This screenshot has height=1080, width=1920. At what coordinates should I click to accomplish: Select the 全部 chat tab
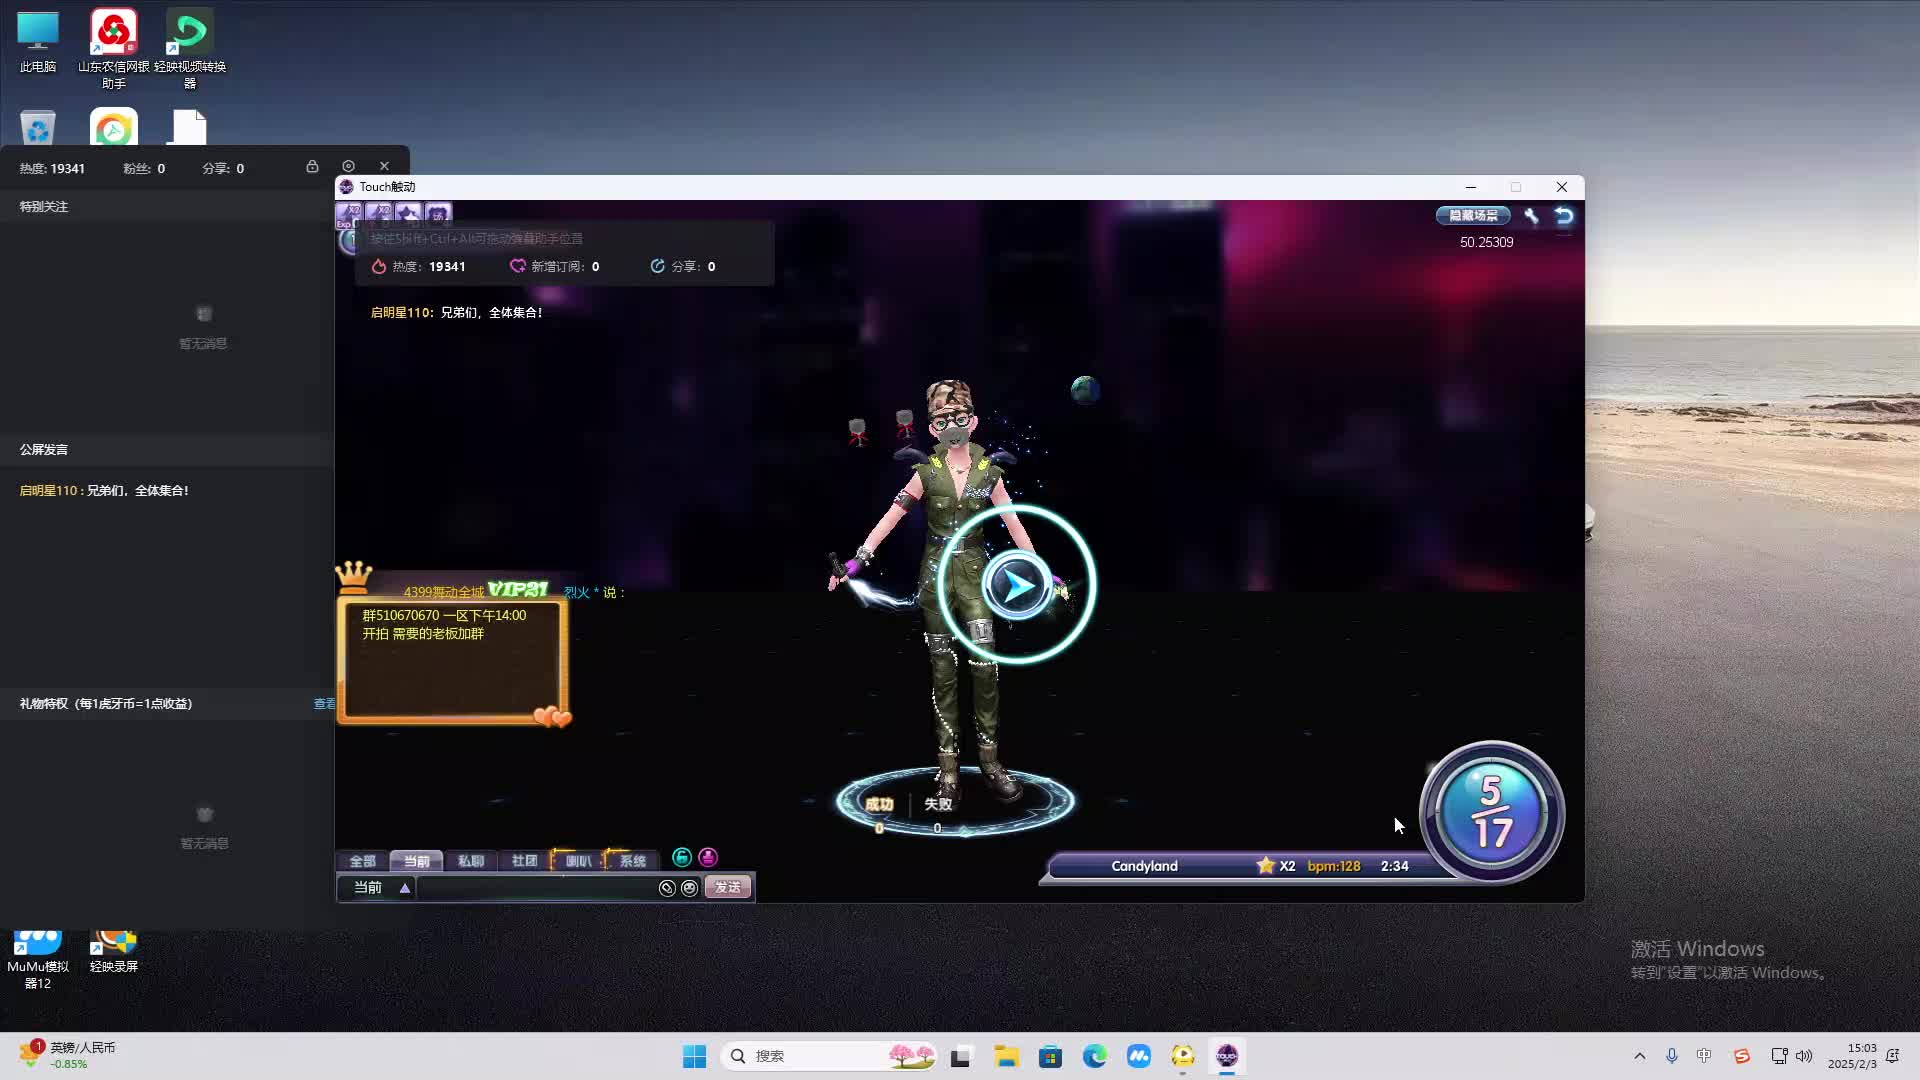click(x=362, y=861)
